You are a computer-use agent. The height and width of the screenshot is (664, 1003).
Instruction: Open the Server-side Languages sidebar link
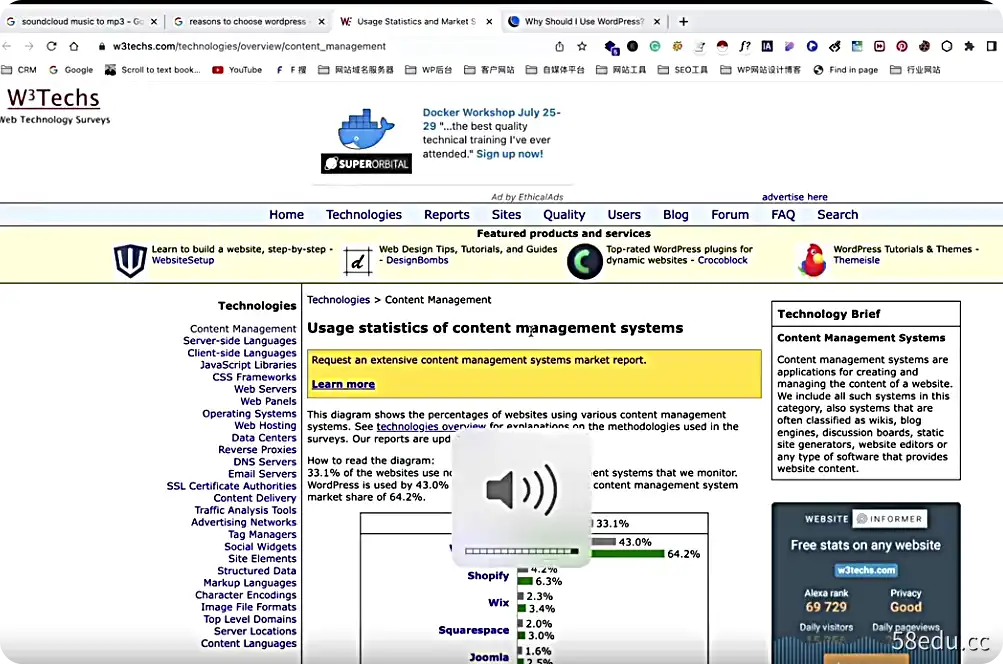click(240, 341)
